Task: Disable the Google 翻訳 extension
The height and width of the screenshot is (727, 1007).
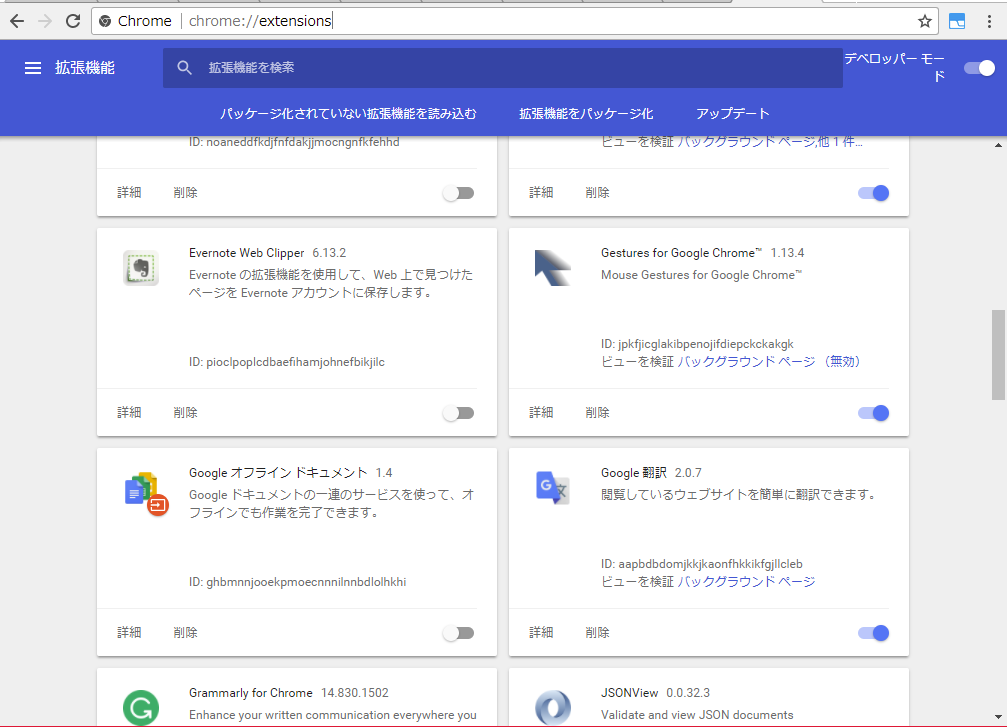Action: 872,632
